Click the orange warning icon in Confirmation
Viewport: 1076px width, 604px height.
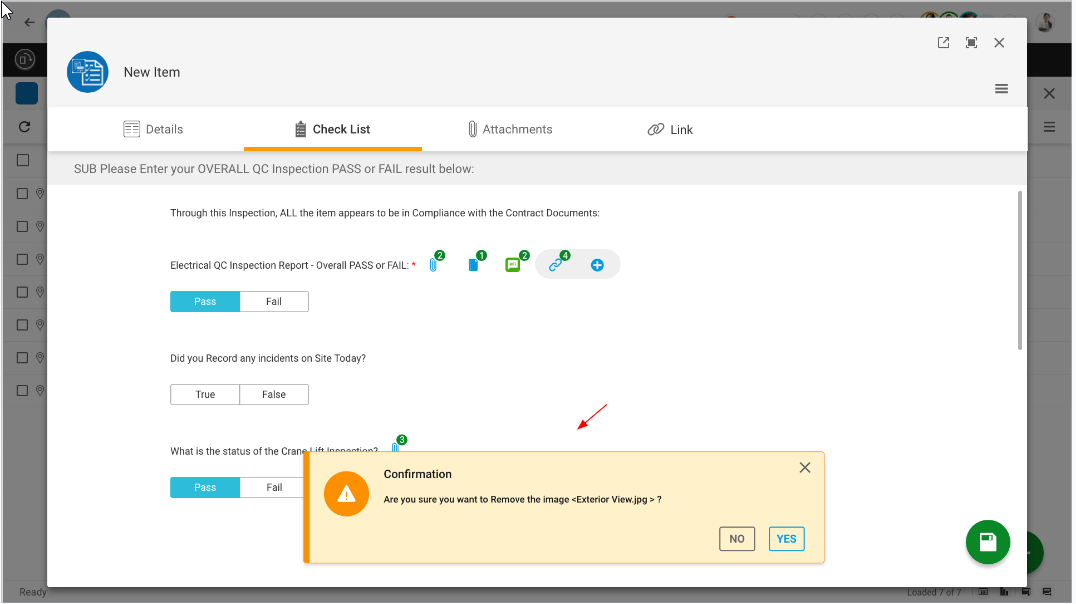[346, 493]
